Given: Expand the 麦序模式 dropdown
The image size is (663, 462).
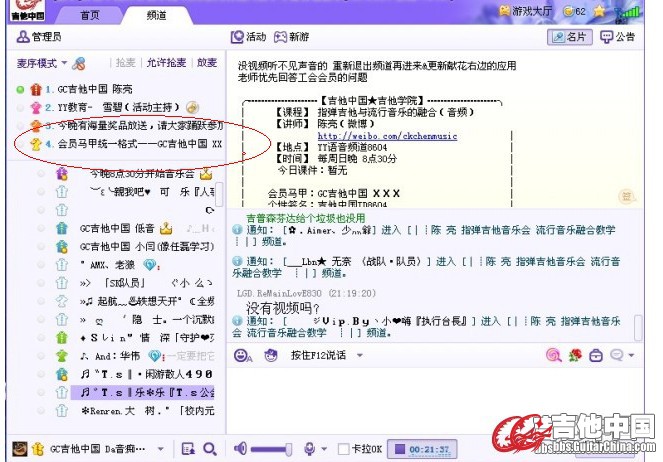Looking at the screenshot, I should tap(39, 62).
